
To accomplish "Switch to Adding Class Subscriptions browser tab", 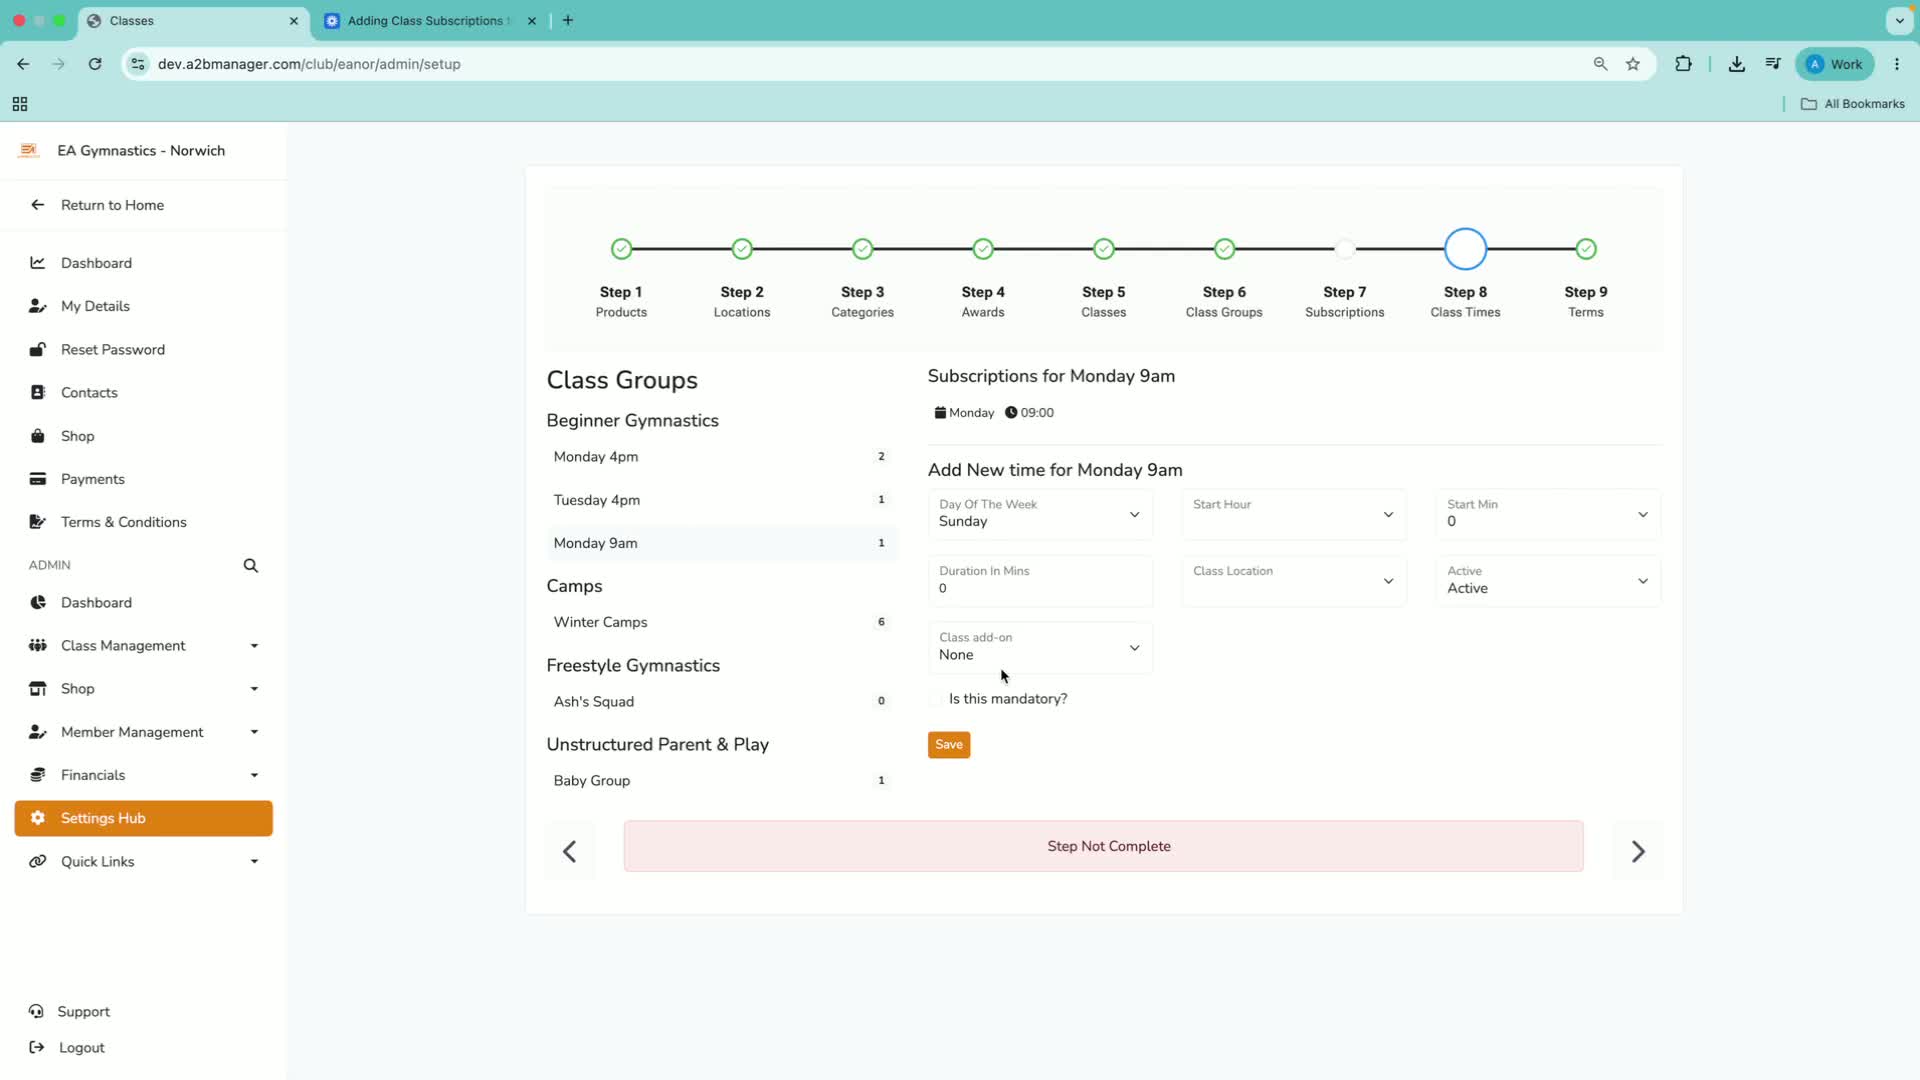I will (x=430, y=20).
